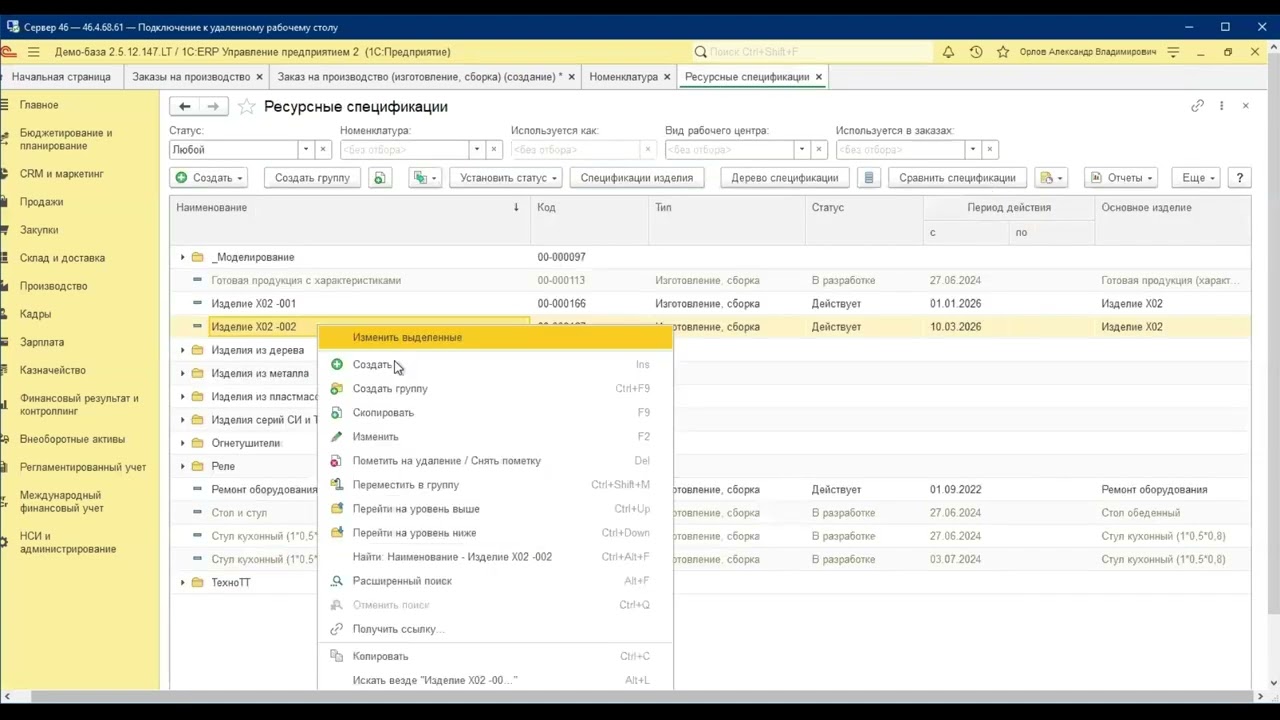Open the list-view icon before Сравнить спецификации

click(x=869, y=178)
